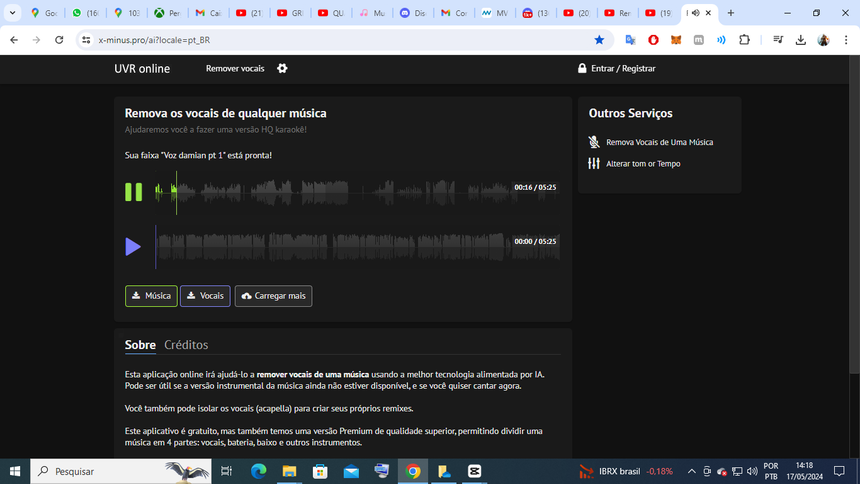This screenshot has height=484, width=860.
Task: Open the volume control in system tray
Action: point(752,471)
